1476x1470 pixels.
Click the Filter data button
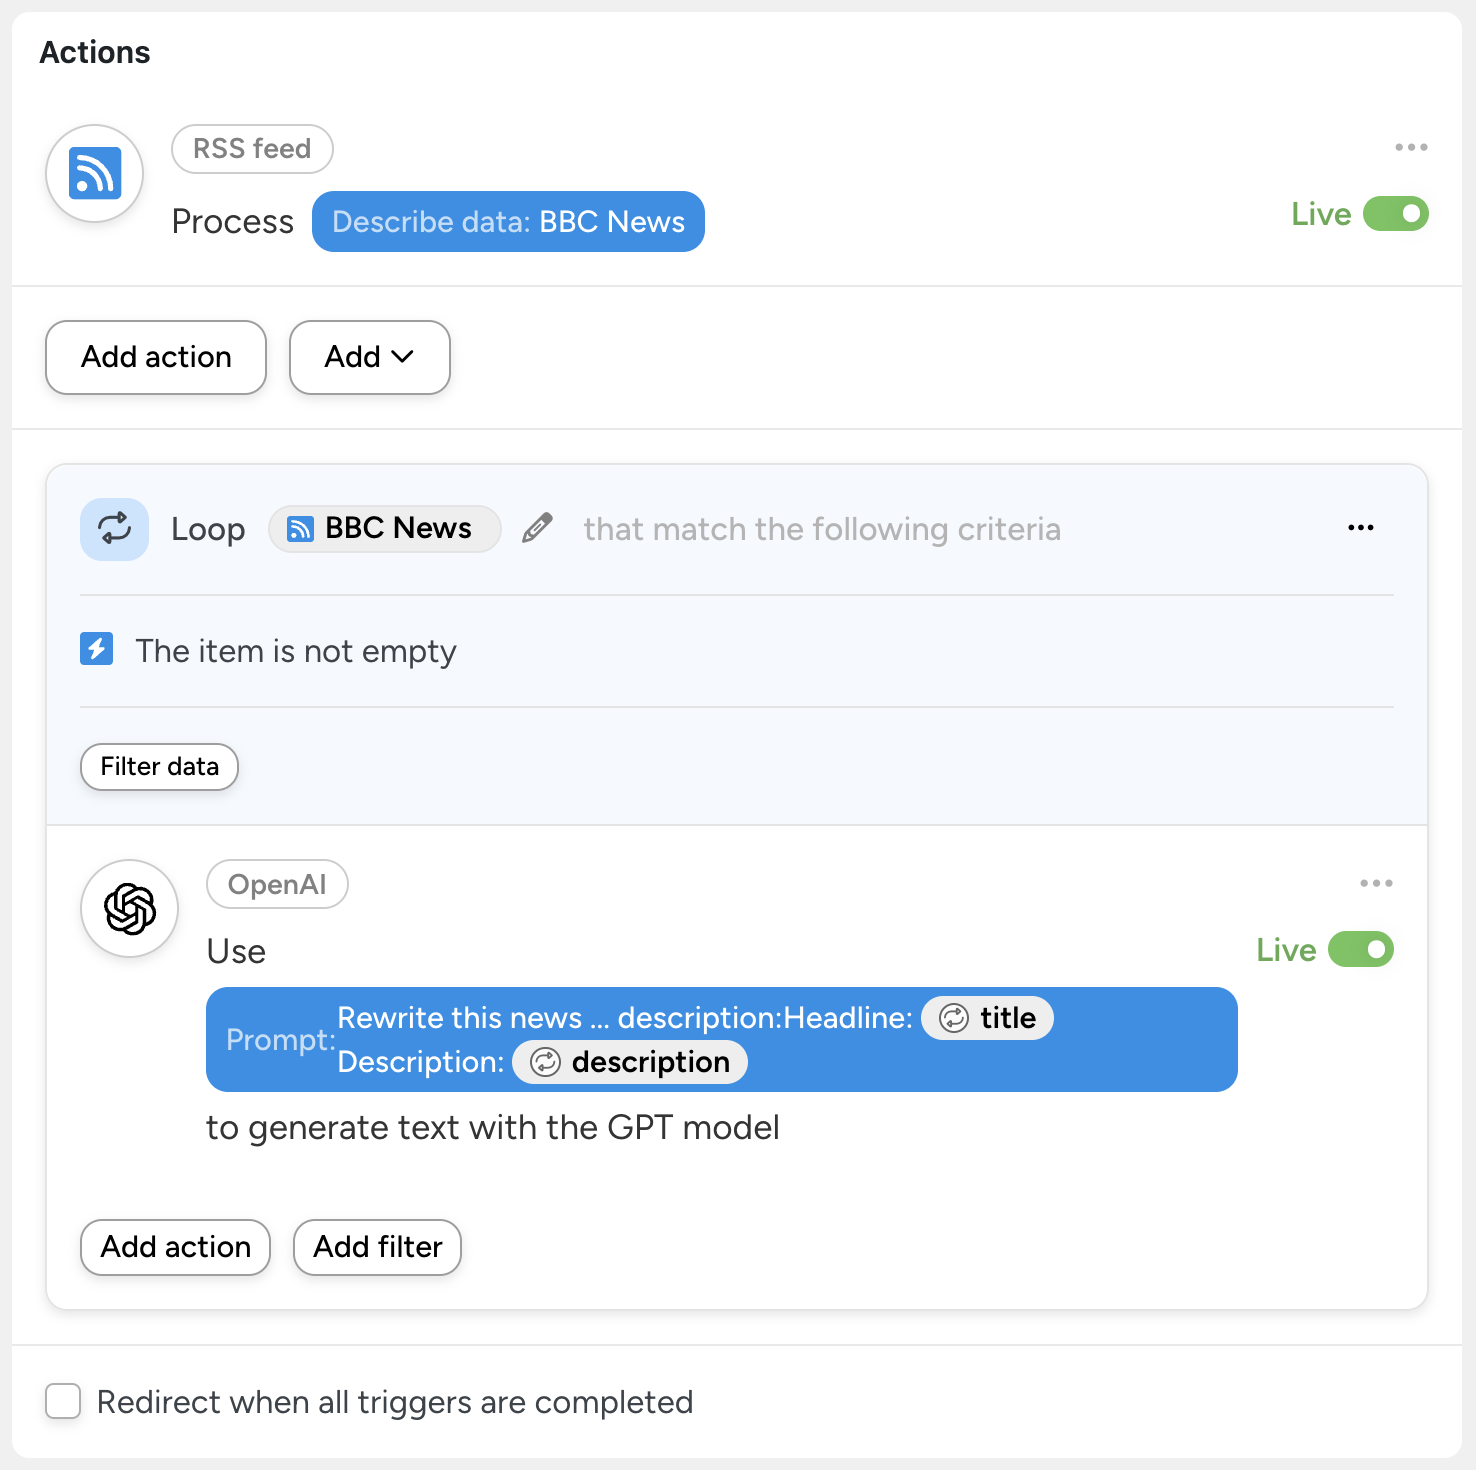[159, 767]
